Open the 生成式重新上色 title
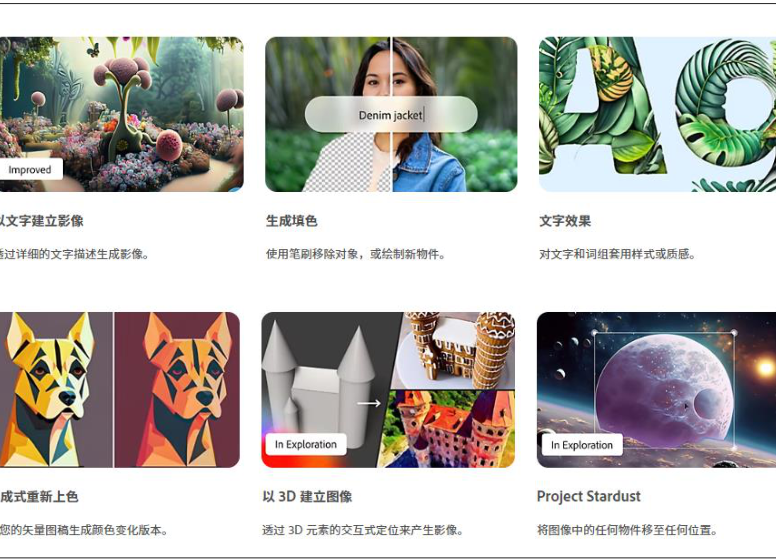 coord(39,496)
